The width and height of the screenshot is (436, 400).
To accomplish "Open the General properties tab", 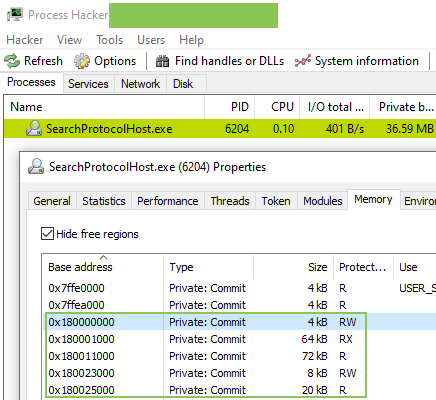I will pyautogui.click(x=52, y=201).
